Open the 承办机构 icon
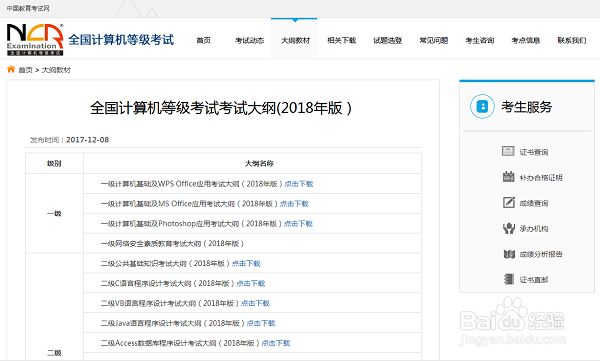This screenshot has height=361, width=600. tap(509, 228)
